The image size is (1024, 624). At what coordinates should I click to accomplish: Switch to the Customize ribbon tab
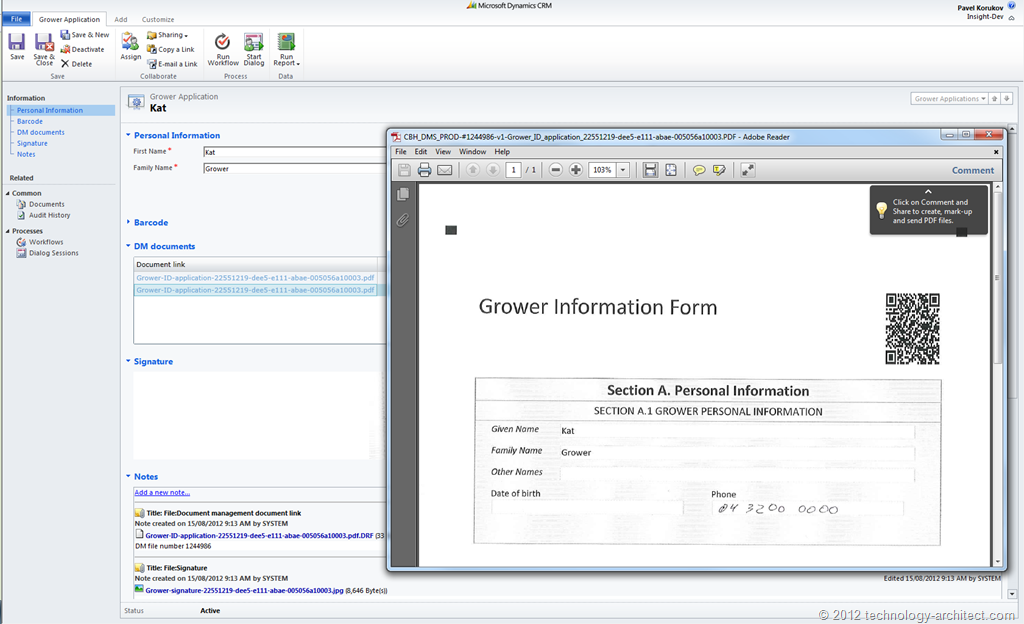(158, 18)
